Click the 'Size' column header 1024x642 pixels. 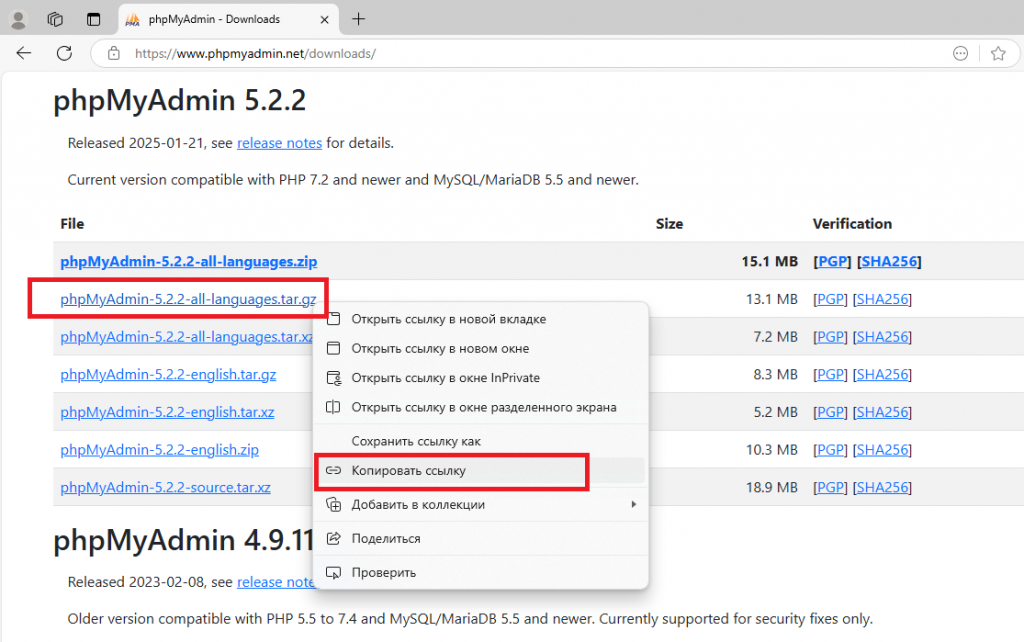669,224
